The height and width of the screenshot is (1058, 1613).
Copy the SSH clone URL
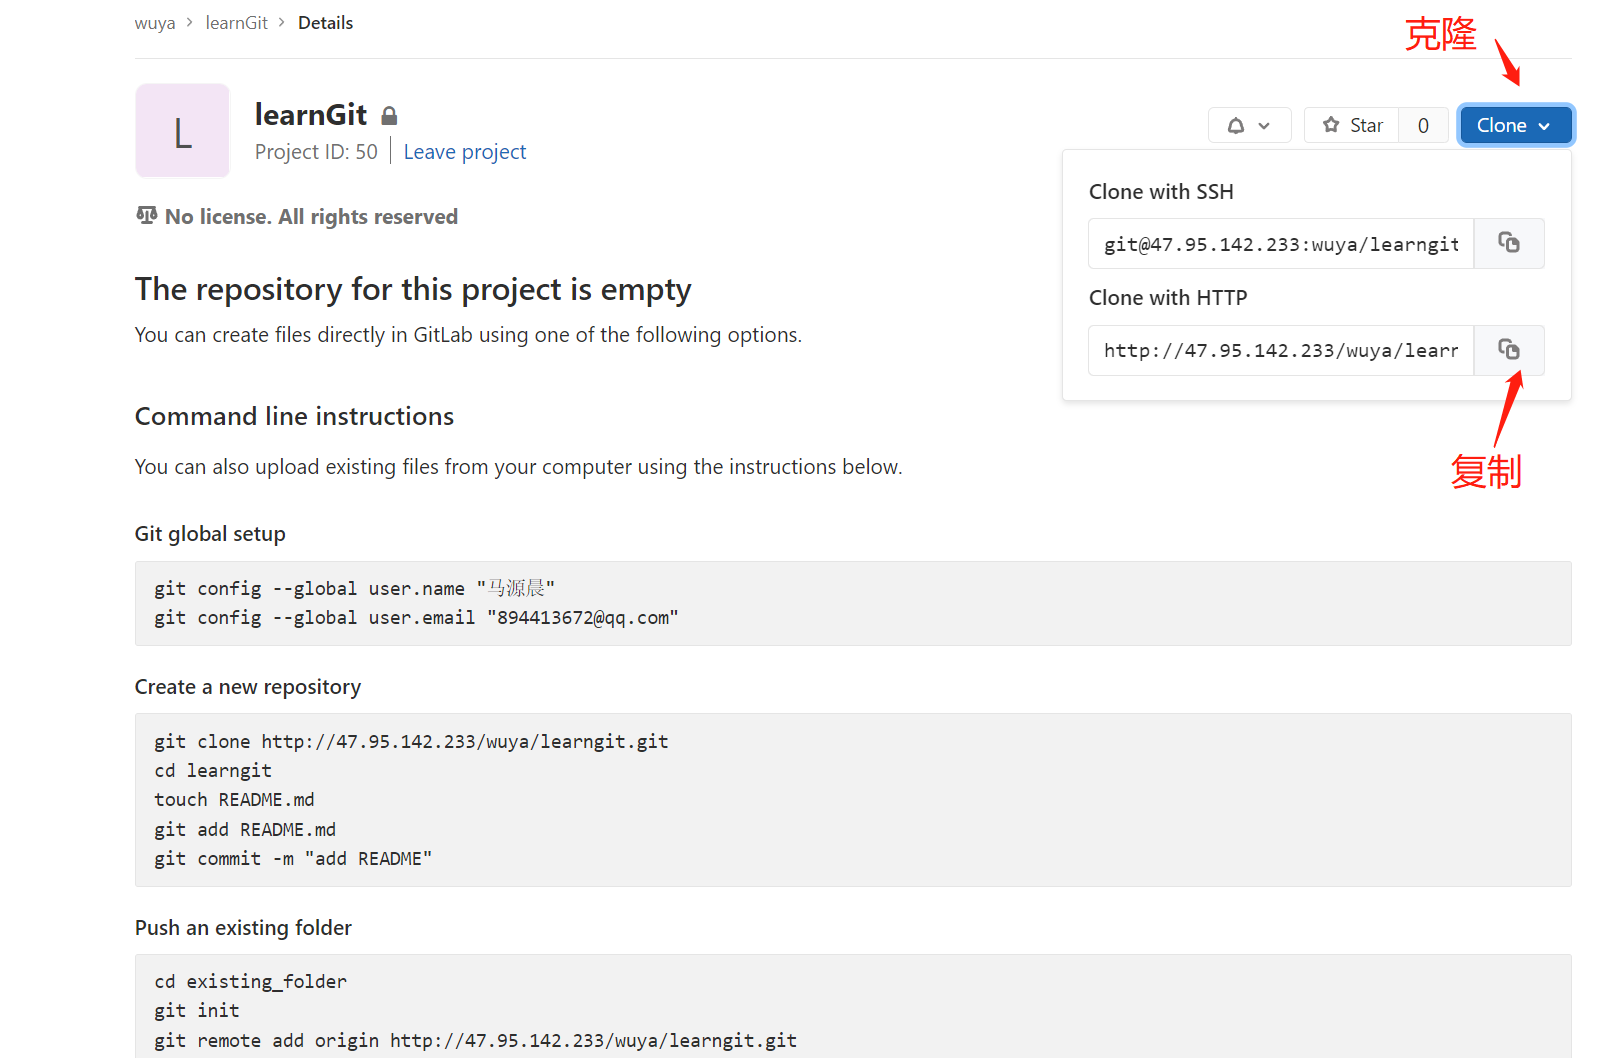coord(1508,243)
